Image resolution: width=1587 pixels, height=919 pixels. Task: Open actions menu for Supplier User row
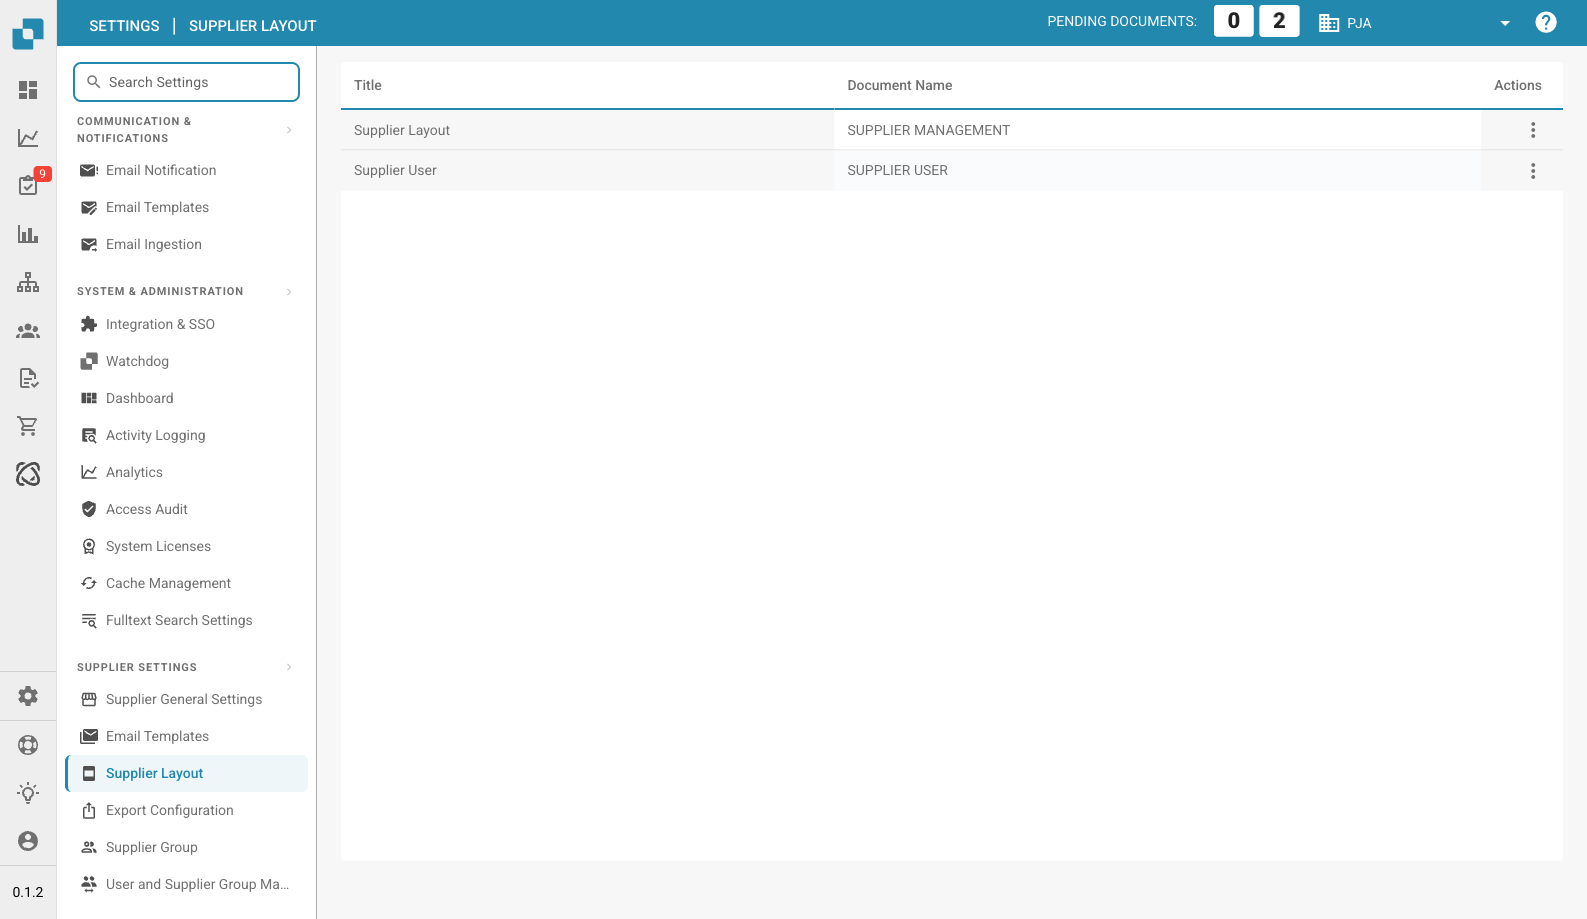point(1533,171)
